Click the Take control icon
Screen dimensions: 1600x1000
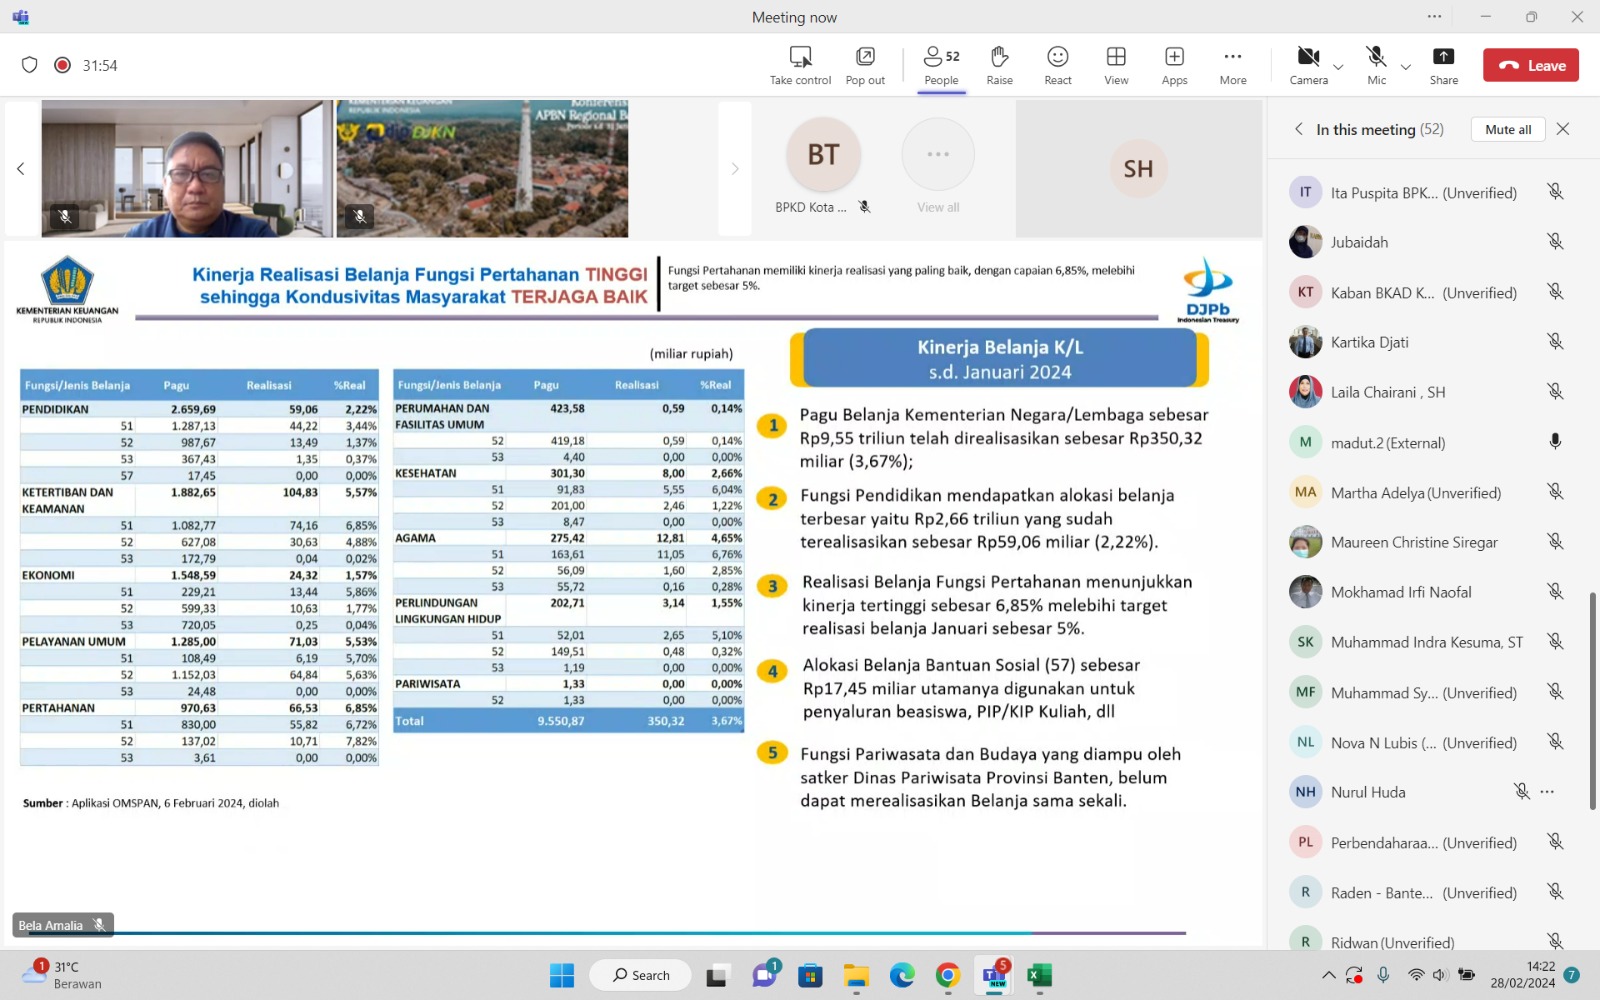(800, 57)
